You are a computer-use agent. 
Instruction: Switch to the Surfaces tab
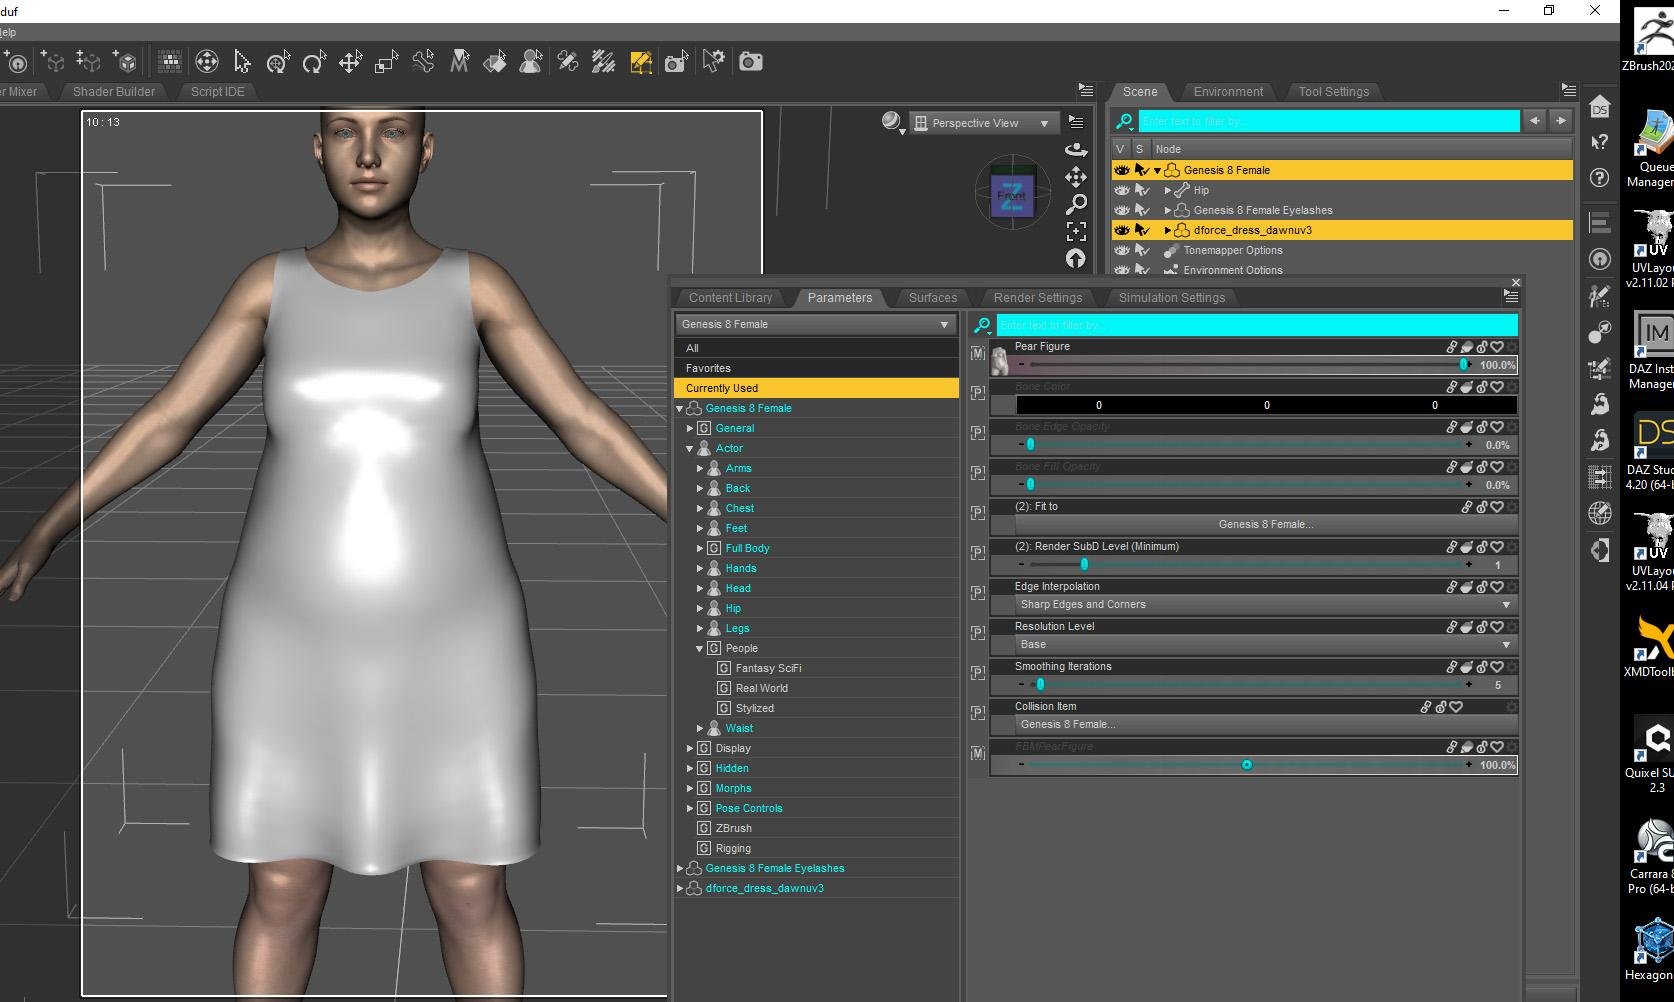pos(932,298)
